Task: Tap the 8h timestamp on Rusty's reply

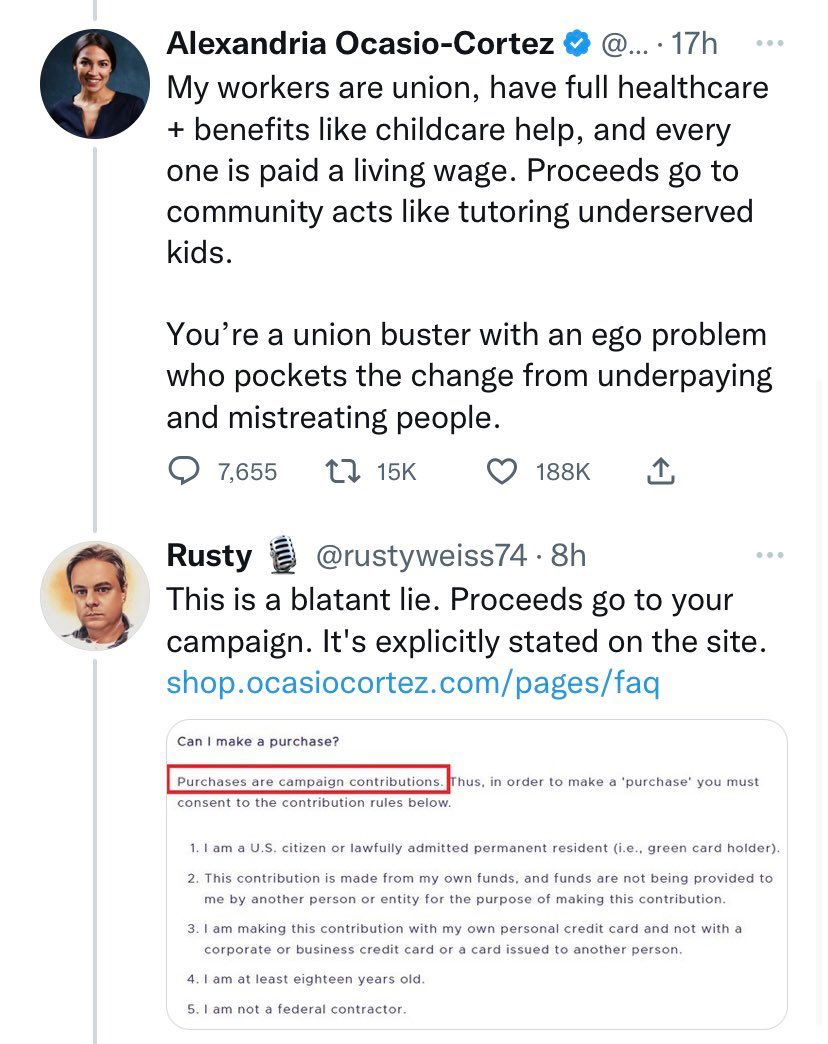Action: coord(568,555)
